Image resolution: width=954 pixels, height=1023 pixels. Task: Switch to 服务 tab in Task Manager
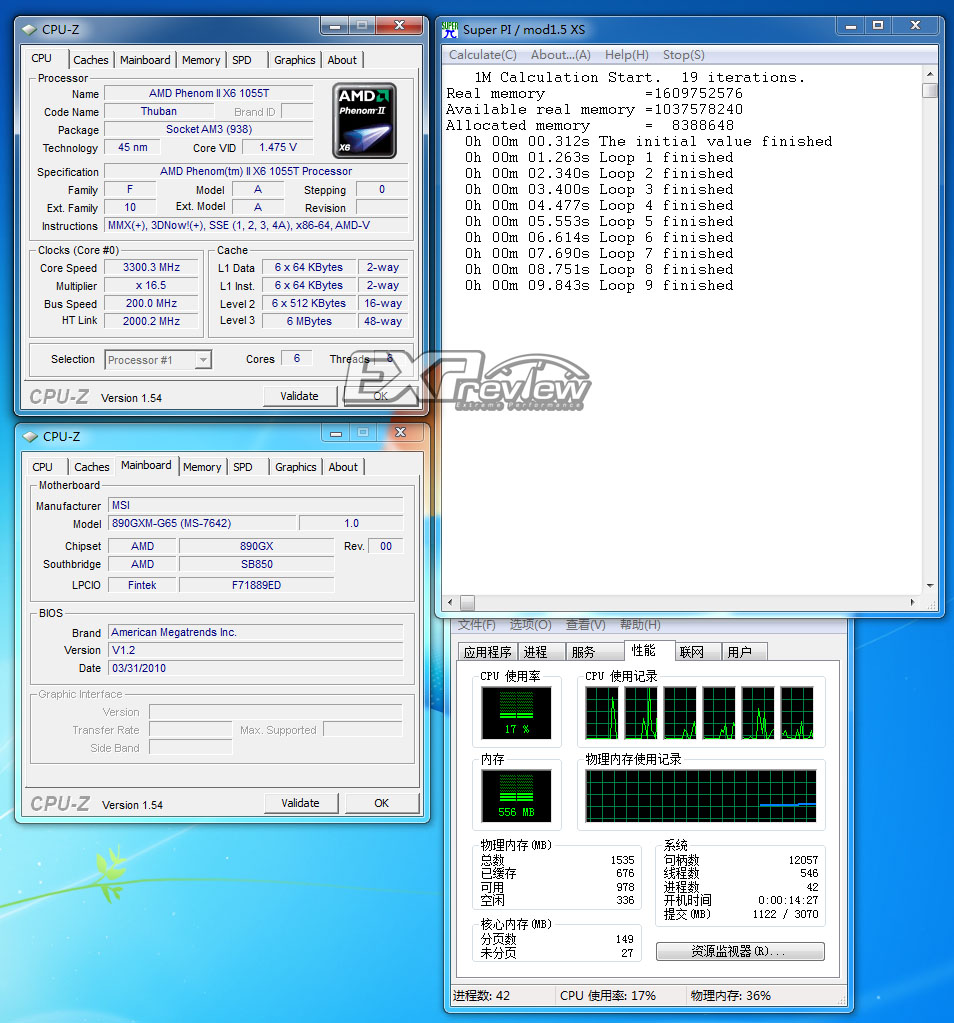[x=594, y=652]
